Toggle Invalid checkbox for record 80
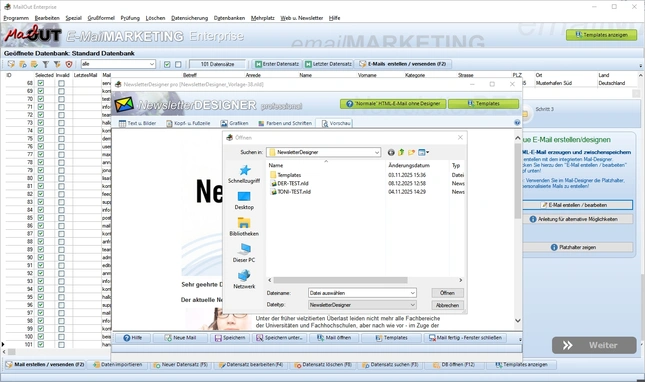The width and height of the screenshot is (645, 382). [61, 178]
